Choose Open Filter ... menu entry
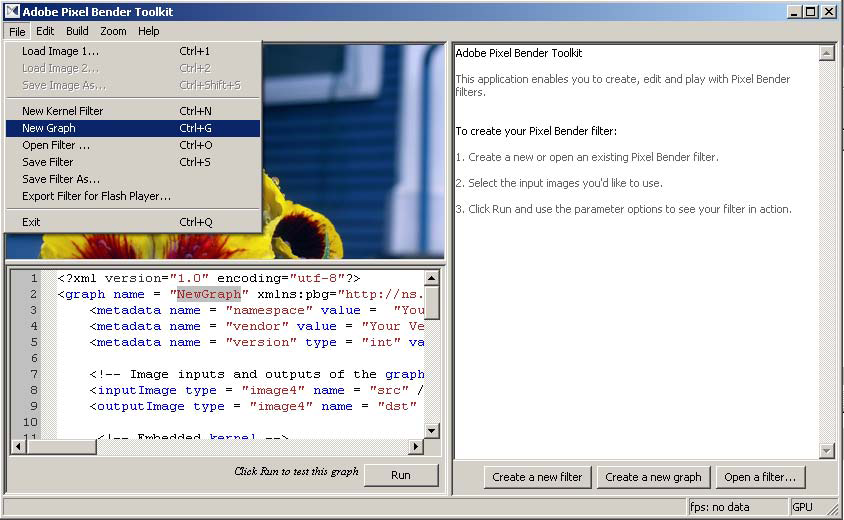This screenshot has width=844, height=520. (x=133, y=145)
